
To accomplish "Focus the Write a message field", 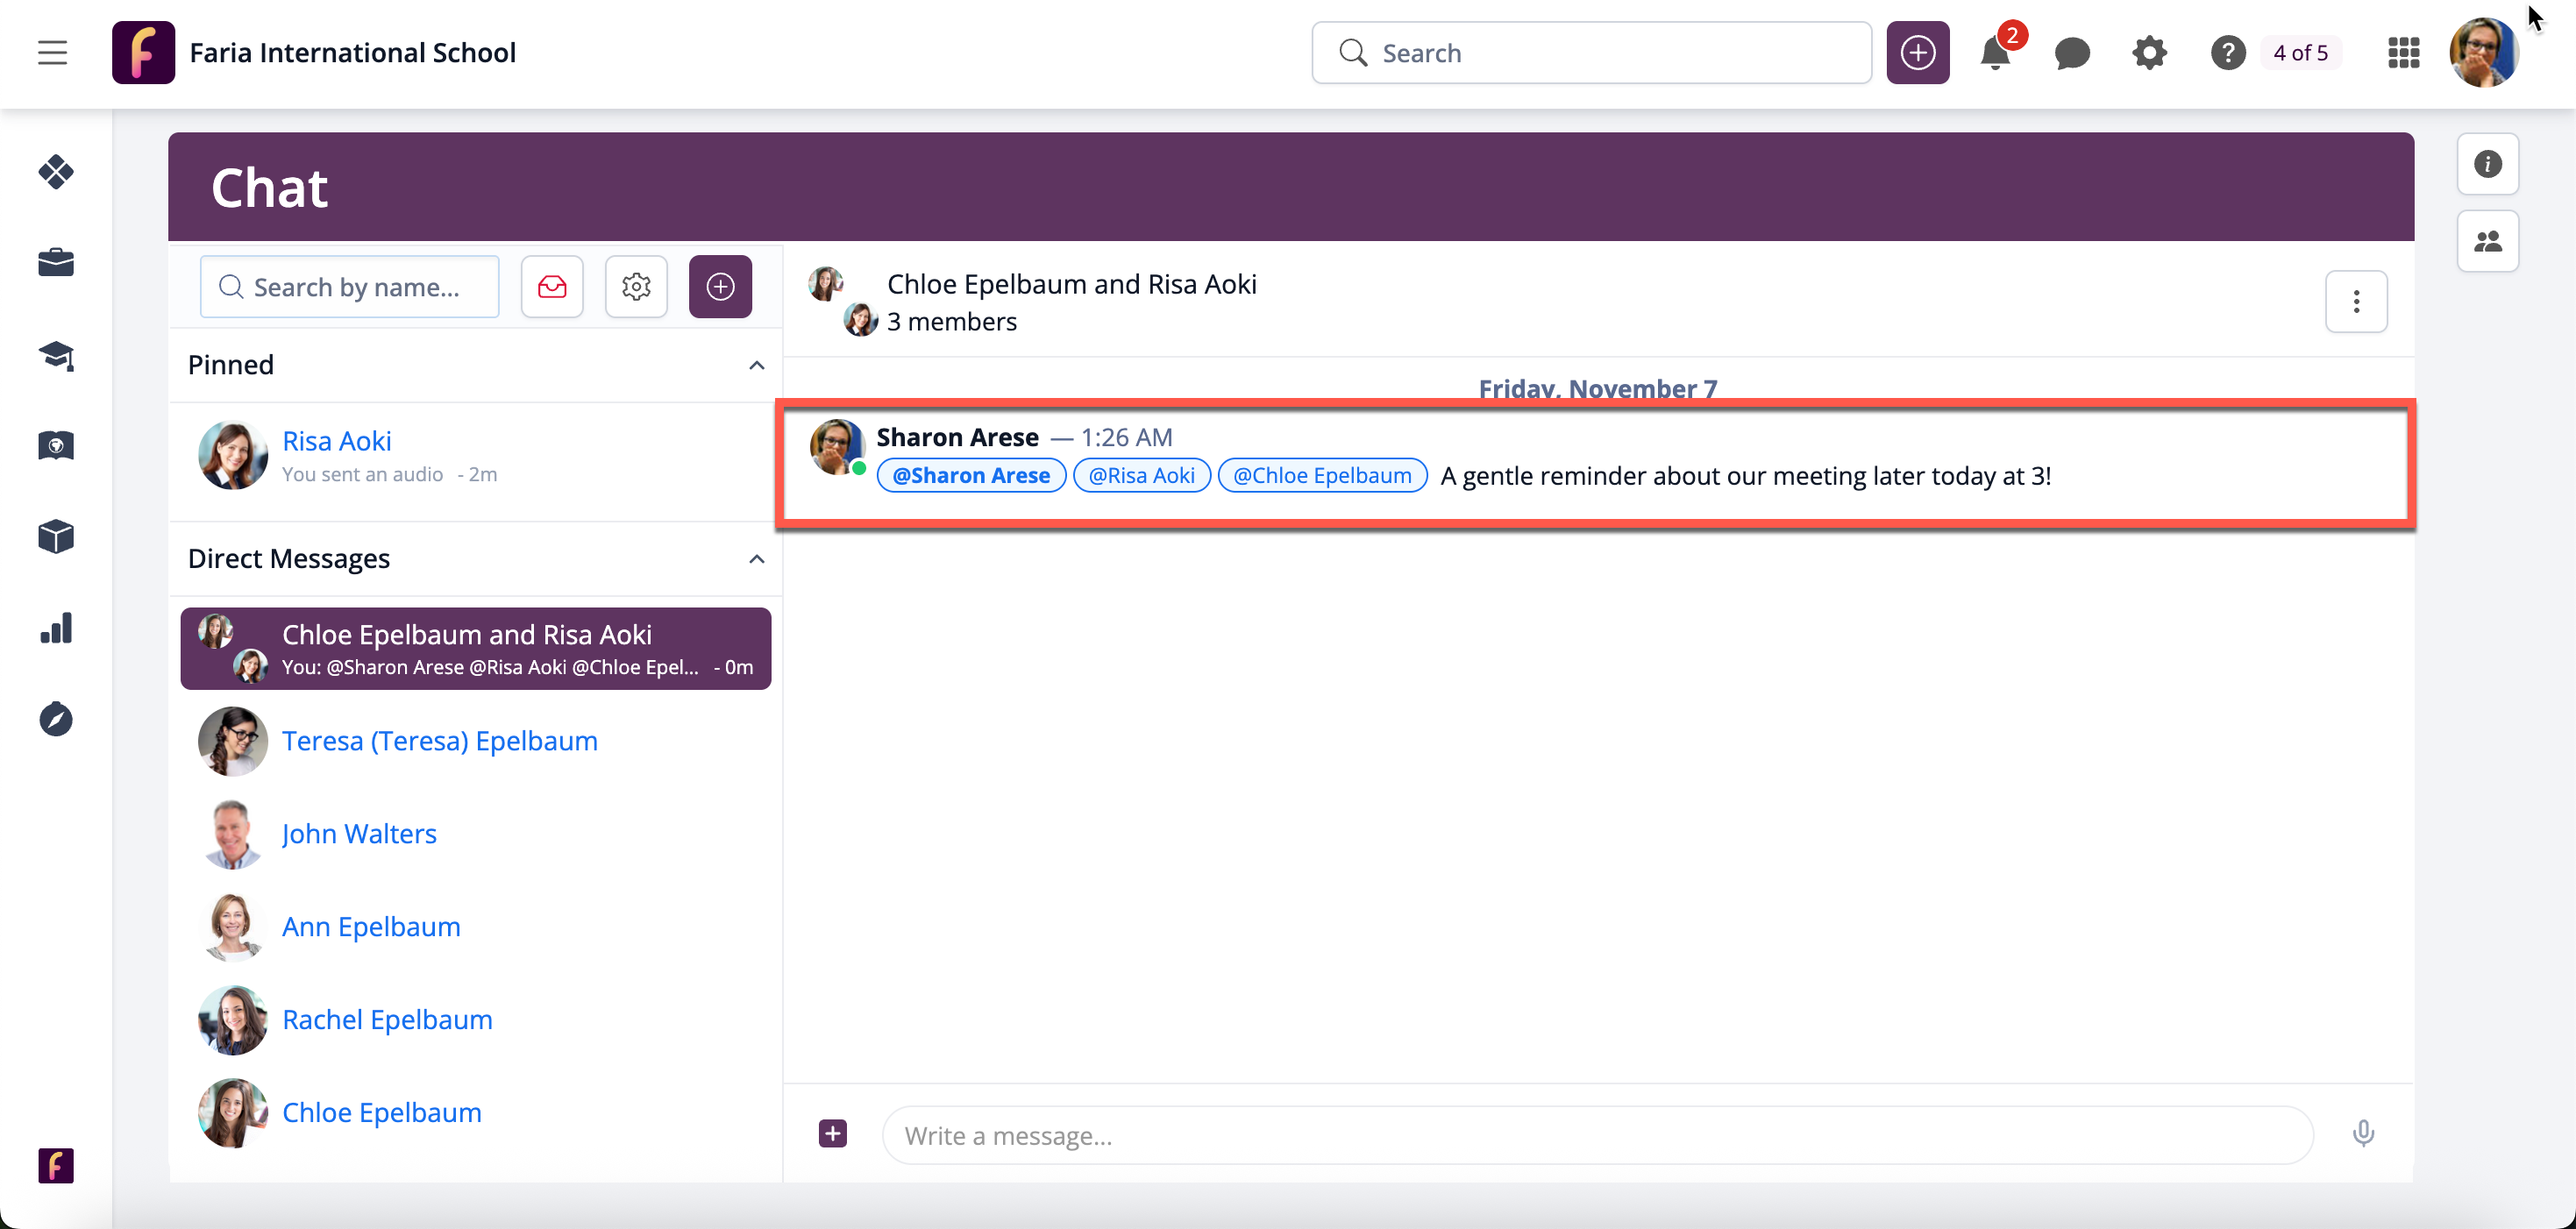I will [1596, 1135].
